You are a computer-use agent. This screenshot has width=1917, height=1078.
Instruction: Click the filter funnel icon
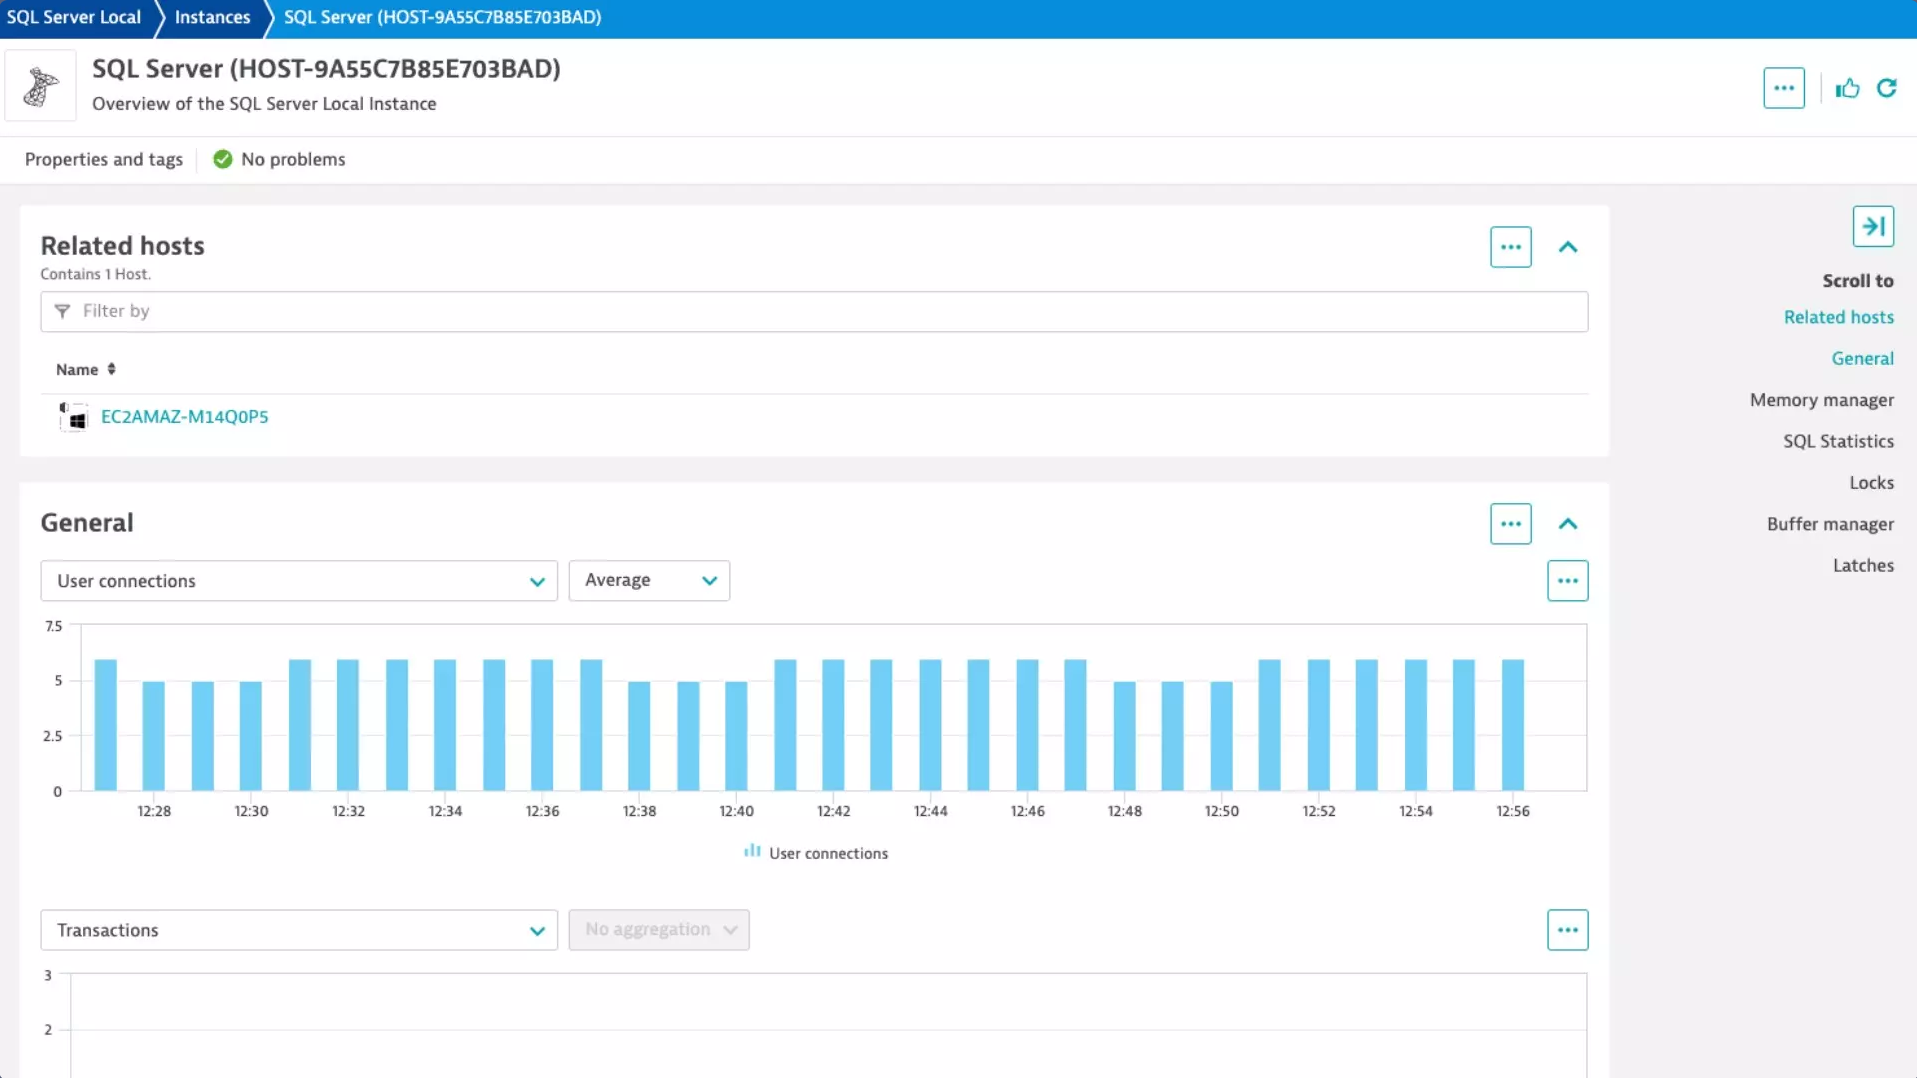point(62,311)
